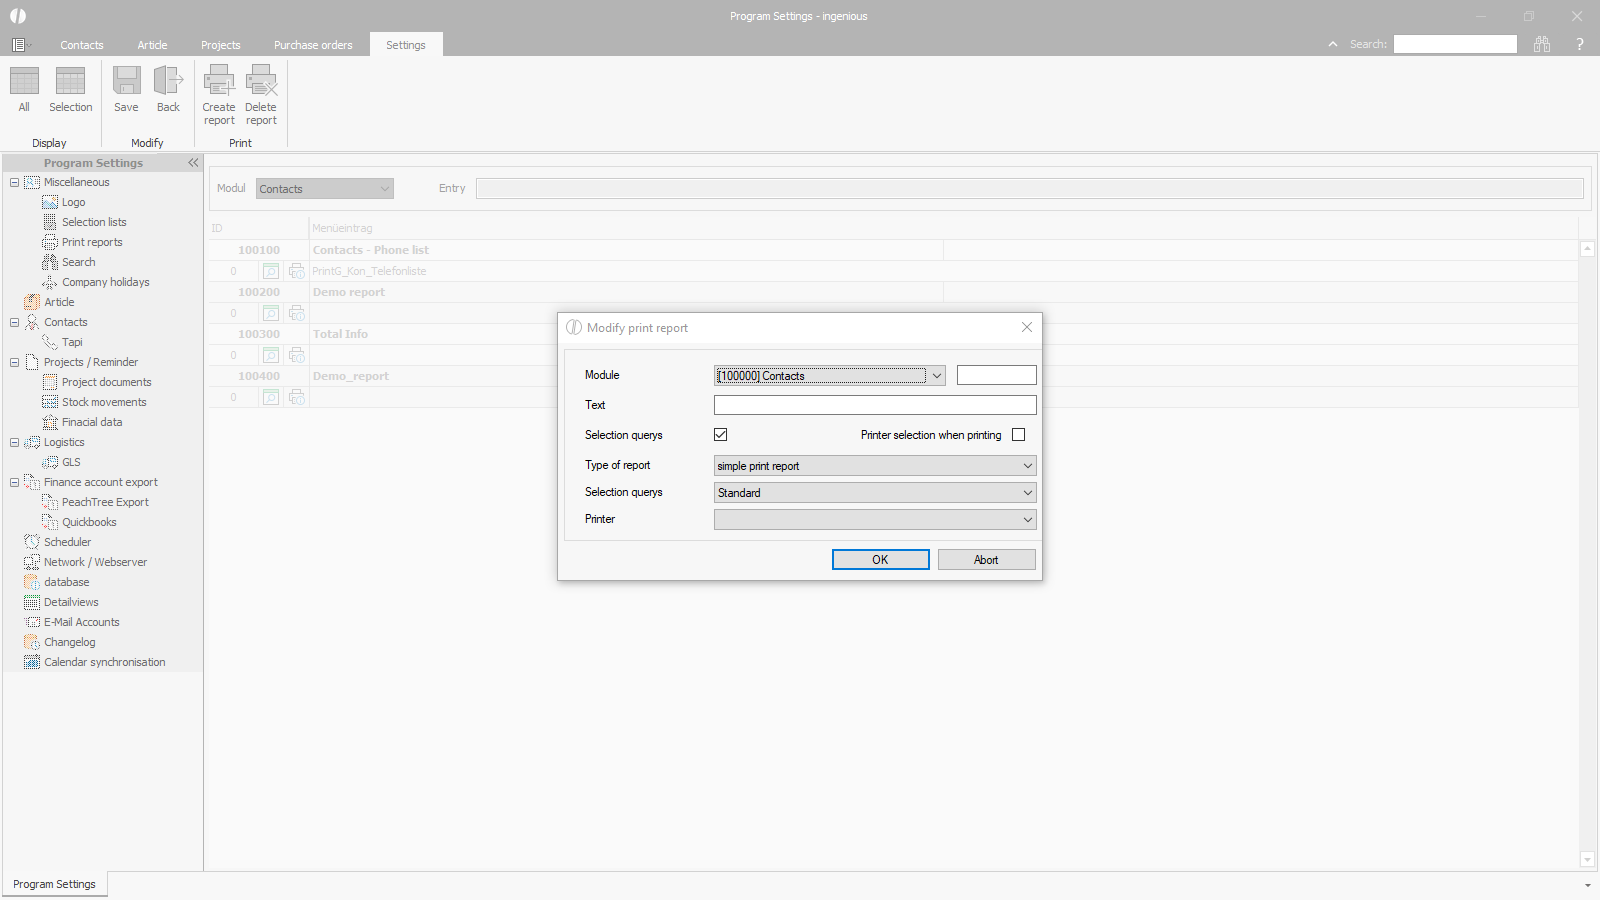Click the Selection display icon
The width and height of the screenshot is (1600, 900).
click(70, 82)
